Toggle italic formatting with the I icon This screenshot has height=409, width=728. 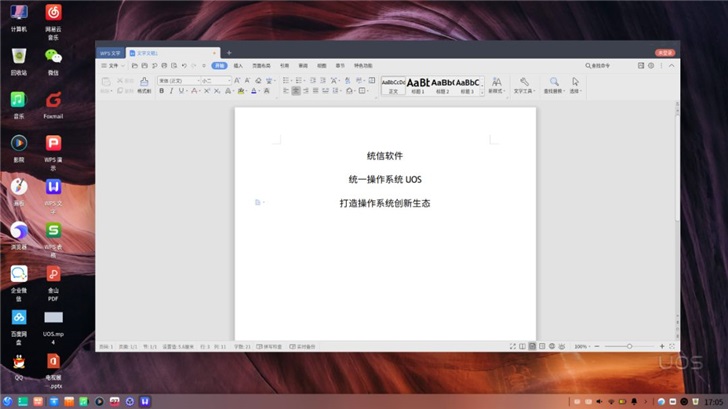tap(171, 91)
